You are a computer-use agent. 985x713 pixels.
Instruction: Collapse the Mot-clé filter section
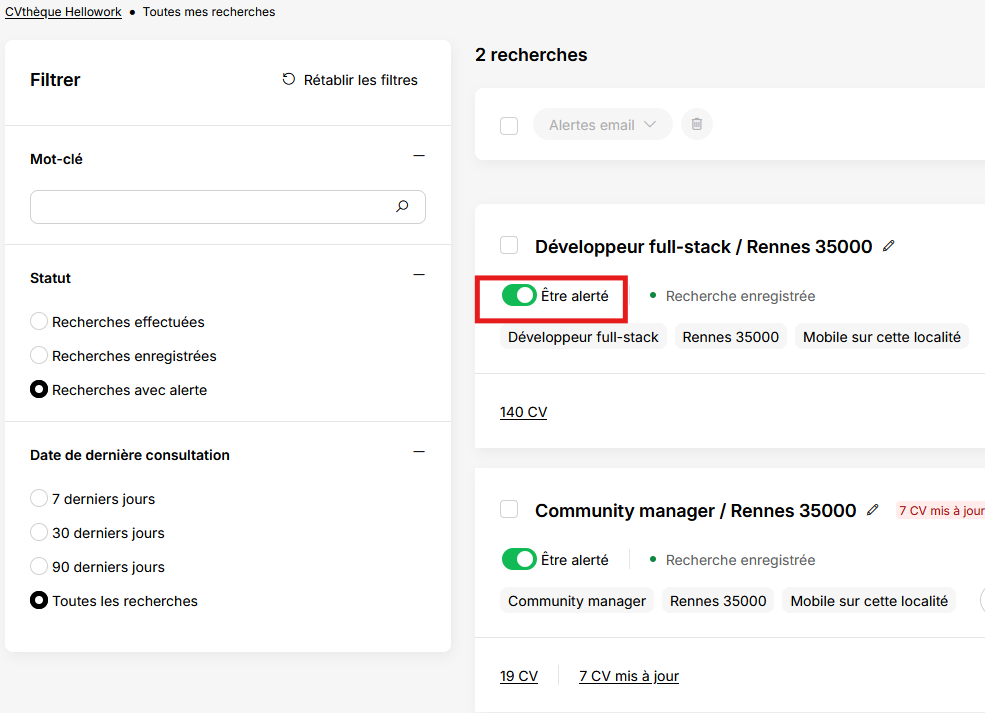(x=419, y=156)
